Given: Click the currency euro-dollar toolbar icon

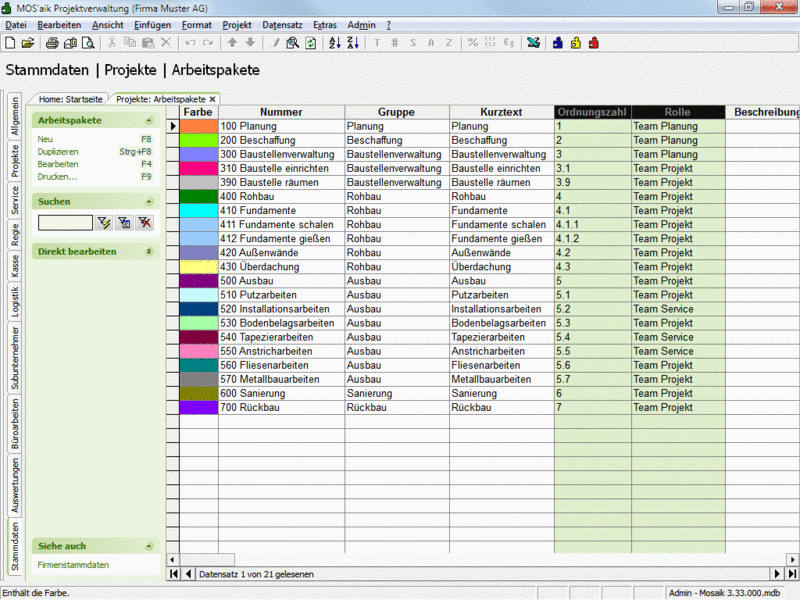Looking at the screenshot, I should click(509, 43).
